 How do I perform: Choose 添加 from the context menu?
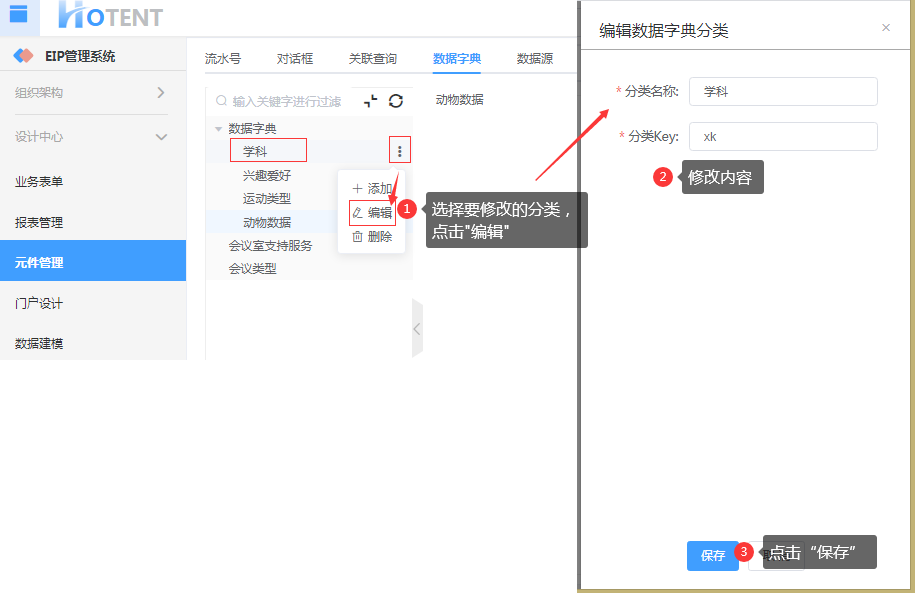(x=372, y=188)
